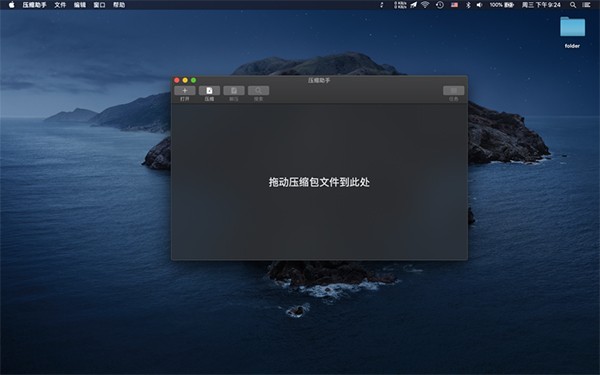Image resolution: width=600 pixels, height=375 pixels.
Task: Open Notification Center list icon
Action: (586, 5)
